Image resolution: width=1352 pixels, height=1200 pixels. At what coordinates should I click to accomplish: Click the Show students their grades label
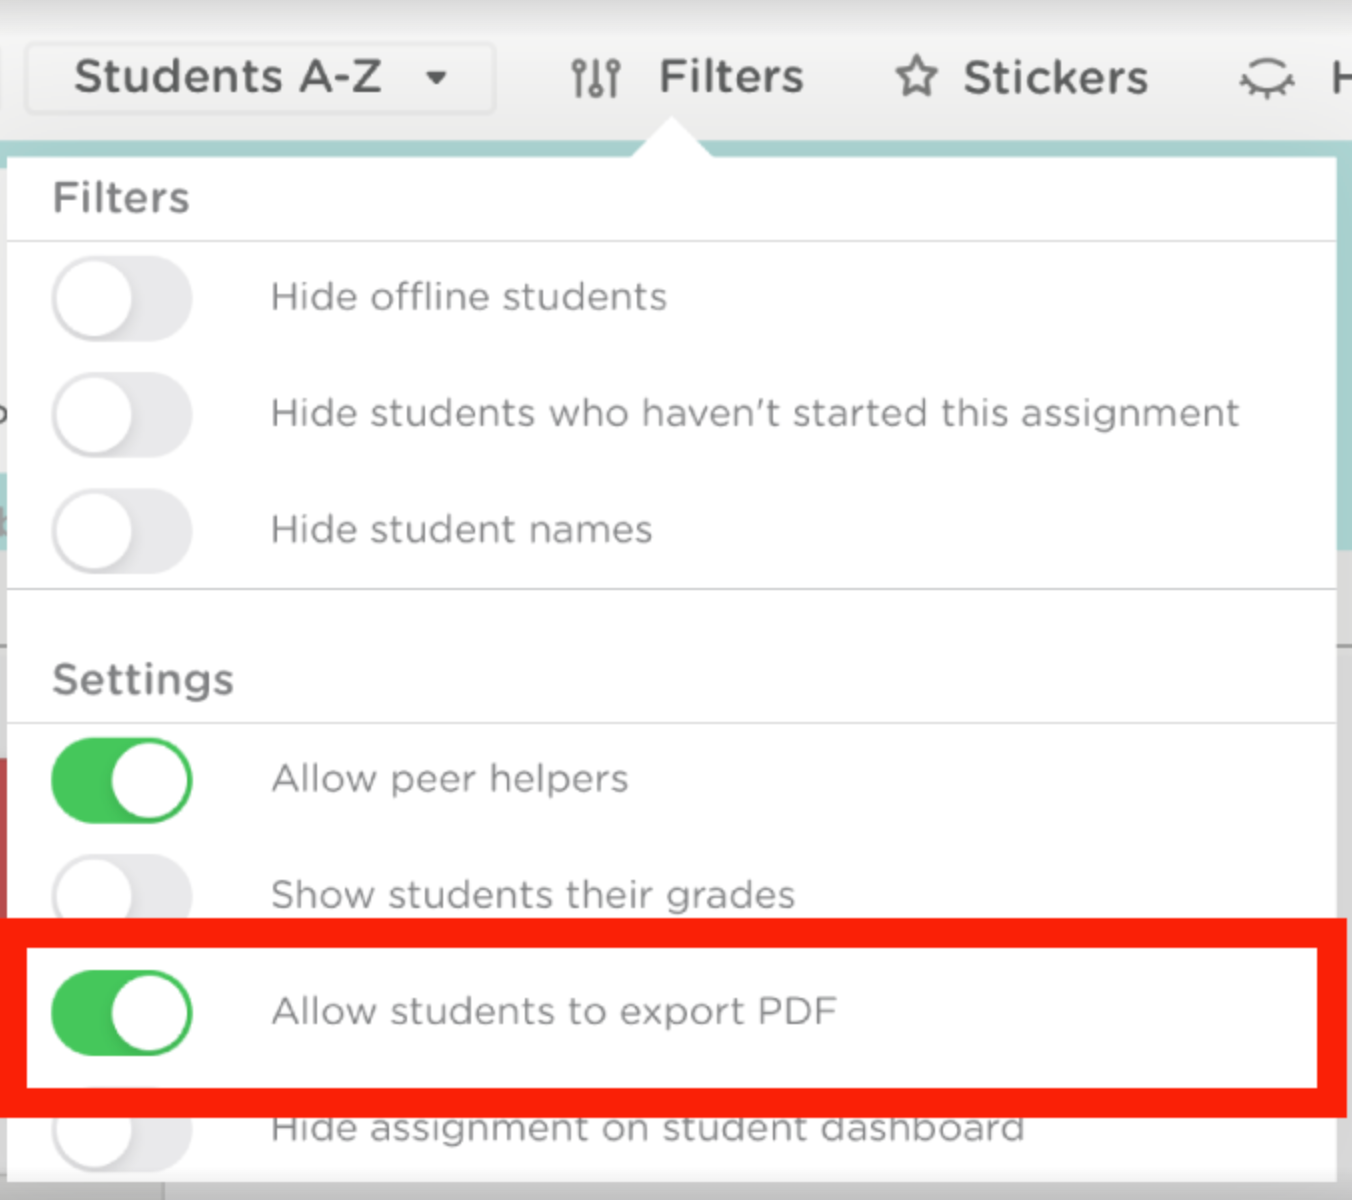(x=533, y=895)
